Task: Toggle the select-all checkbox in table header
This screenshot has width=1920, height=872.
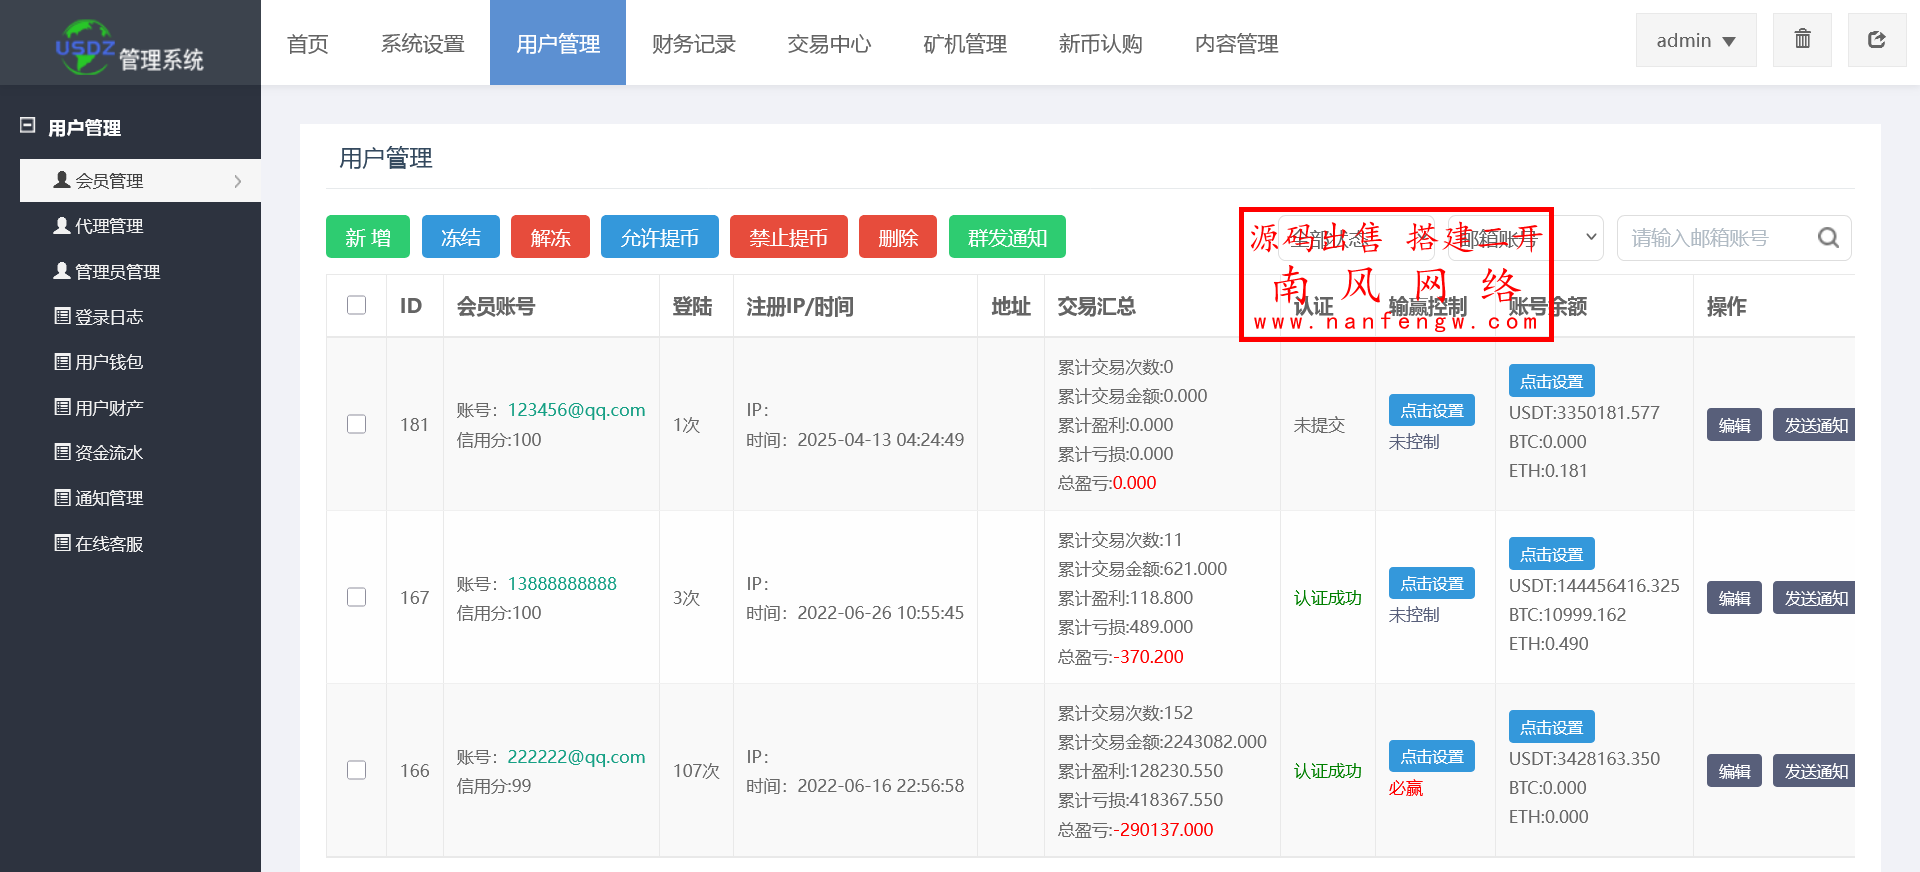Action: click(x=356, y=305)
